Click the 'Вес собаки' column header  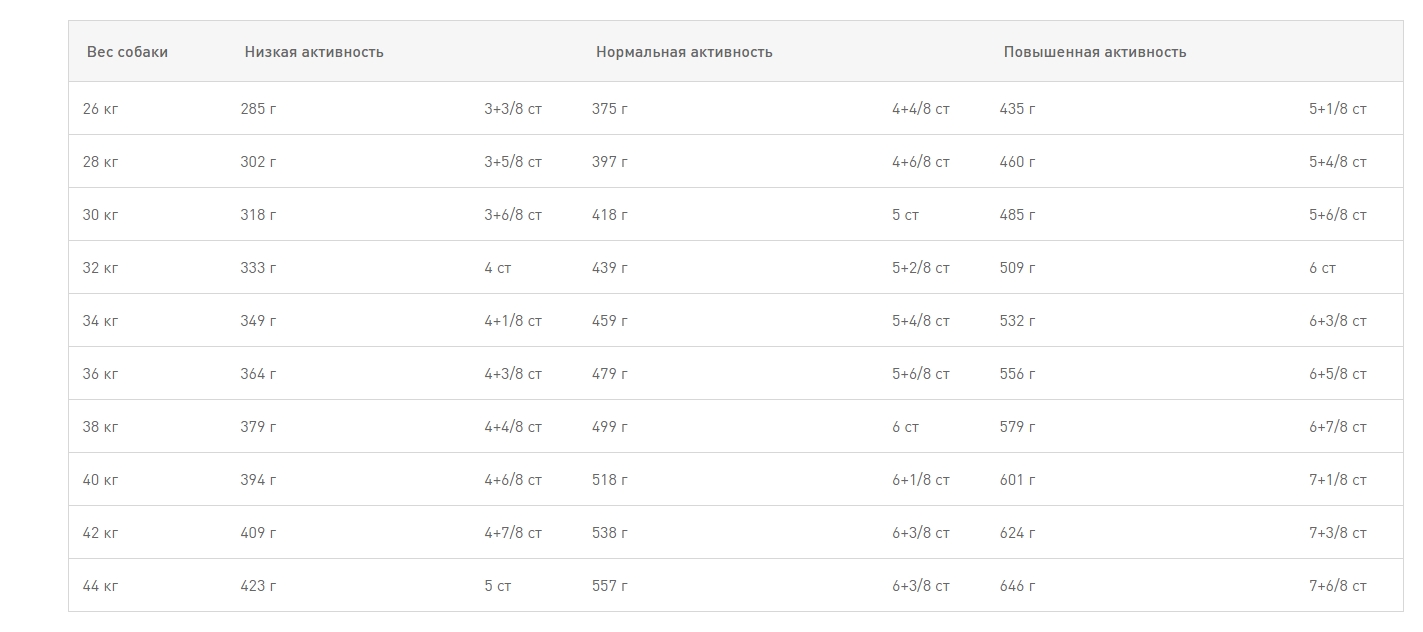coord(127,52)
